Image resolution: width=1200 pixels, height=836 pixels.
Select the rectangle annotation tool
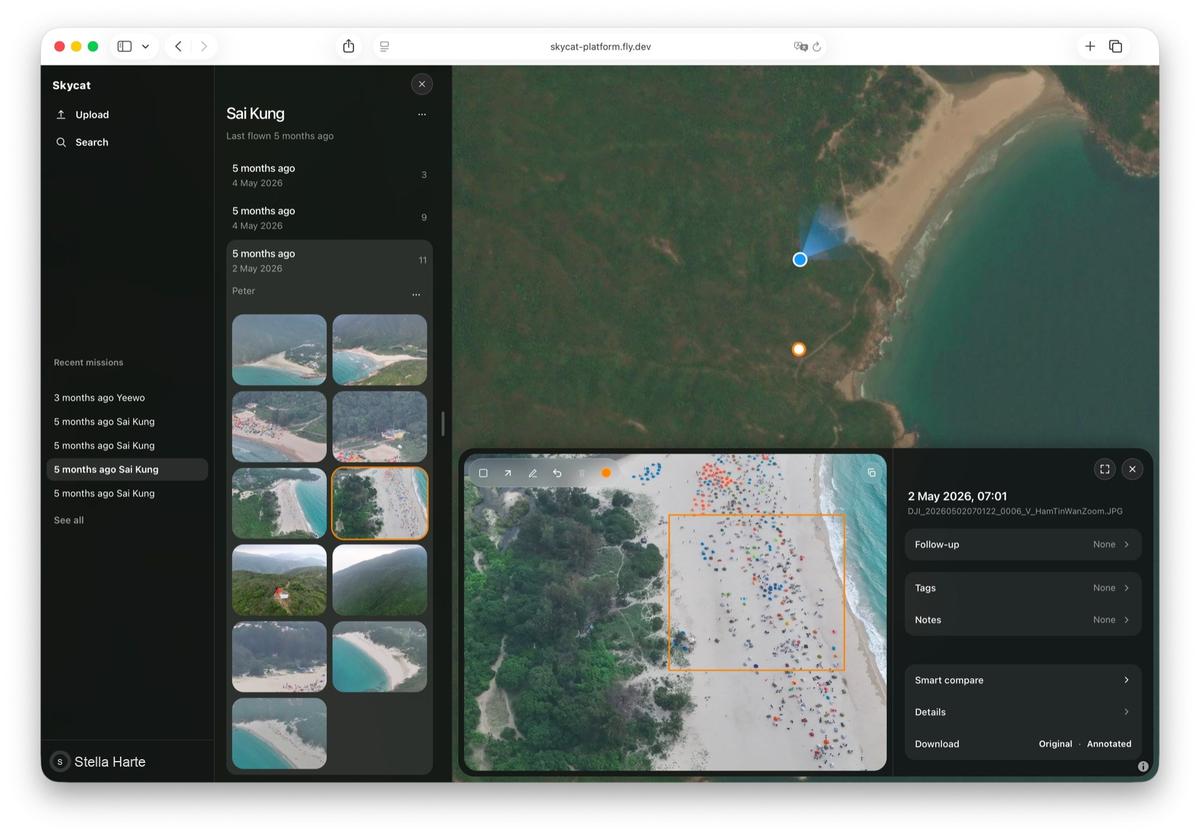pyautogui.click(x=483, y=473)
